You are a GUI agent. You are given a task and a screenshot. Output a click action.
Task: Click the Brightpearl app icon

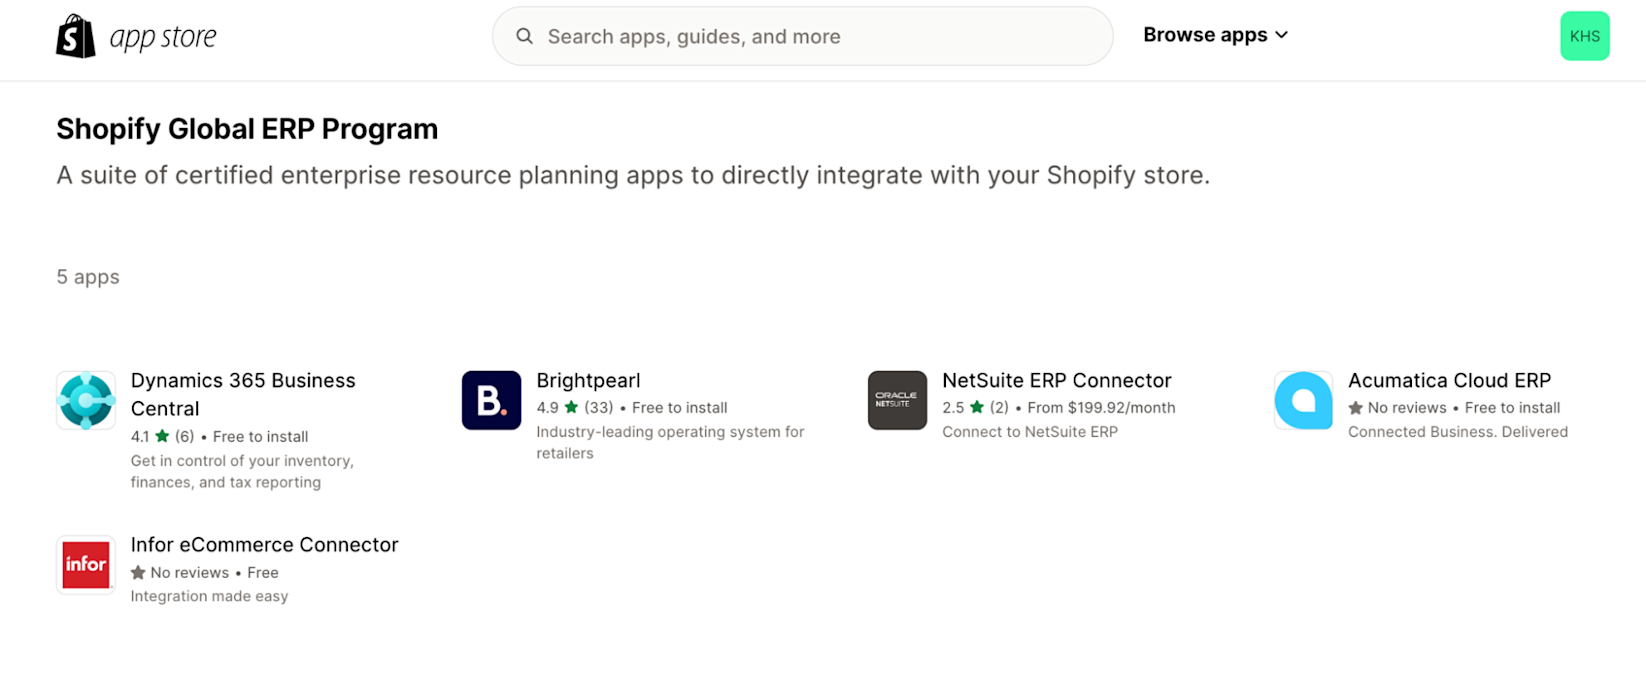click(x=491, y=400)
